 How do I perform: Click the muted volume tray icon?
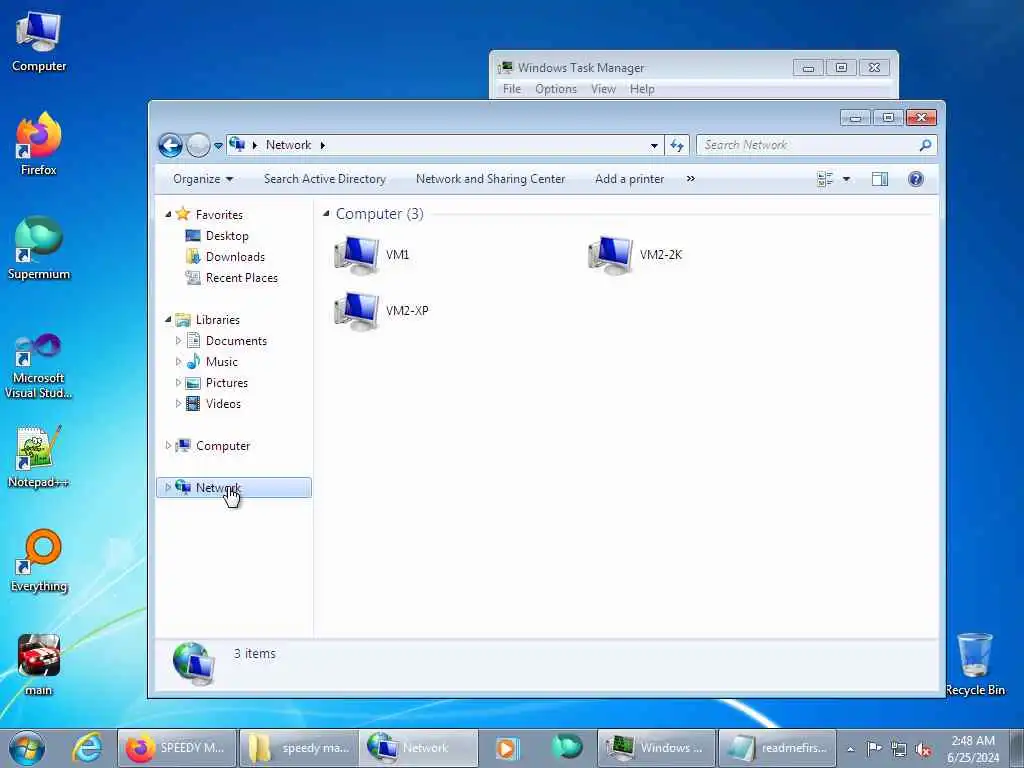923,749
